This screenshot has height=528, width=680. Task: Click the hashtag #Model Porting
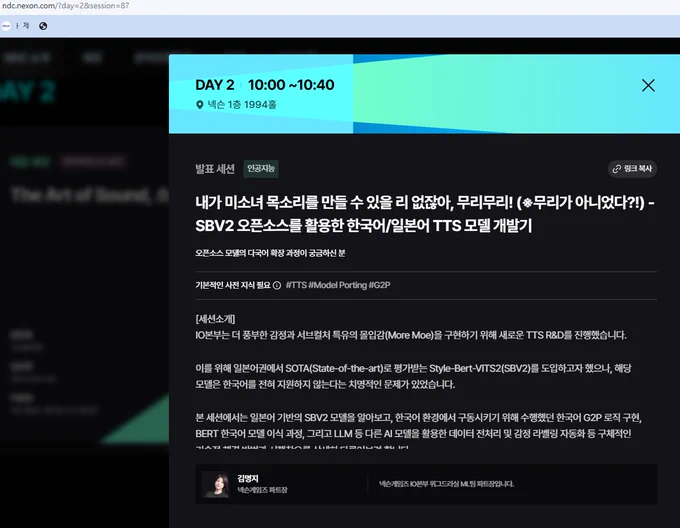click(337, 285)
